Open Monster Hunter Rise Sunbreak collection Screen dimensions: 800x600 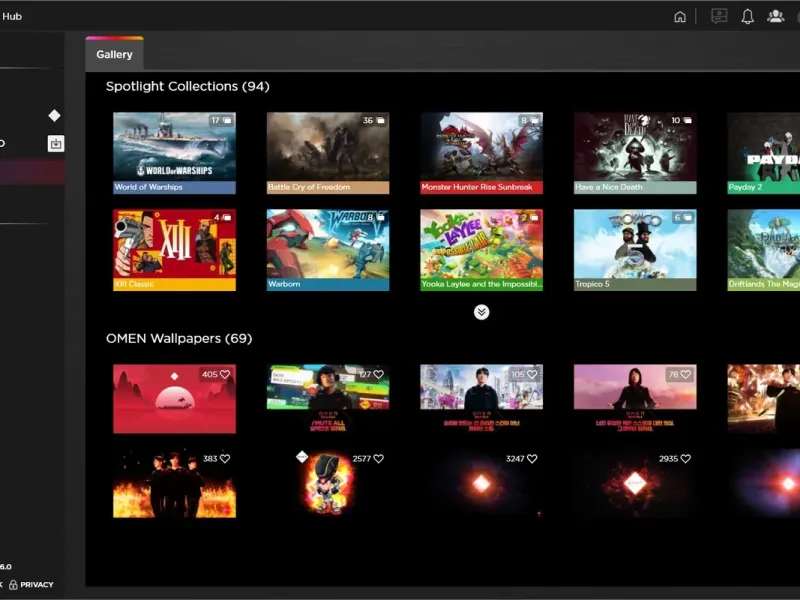[x=482, y=153]
